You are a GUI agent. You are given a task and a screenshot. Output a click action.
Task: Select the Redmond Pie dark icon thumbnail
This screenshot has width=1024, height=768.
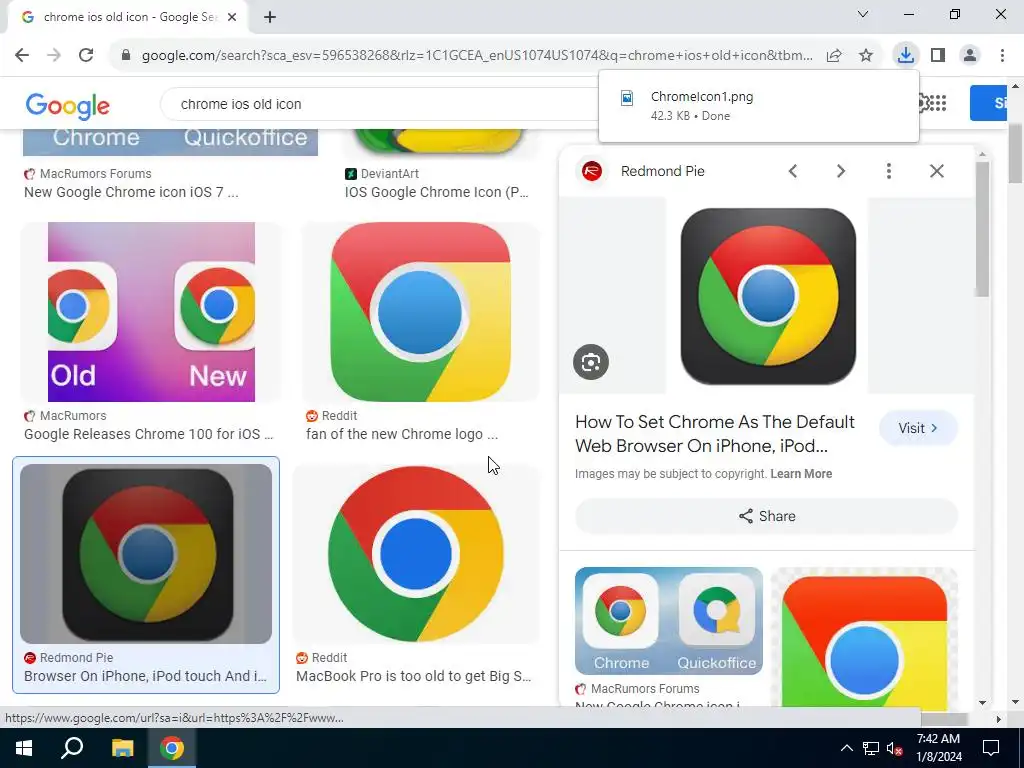click(146, 554)
